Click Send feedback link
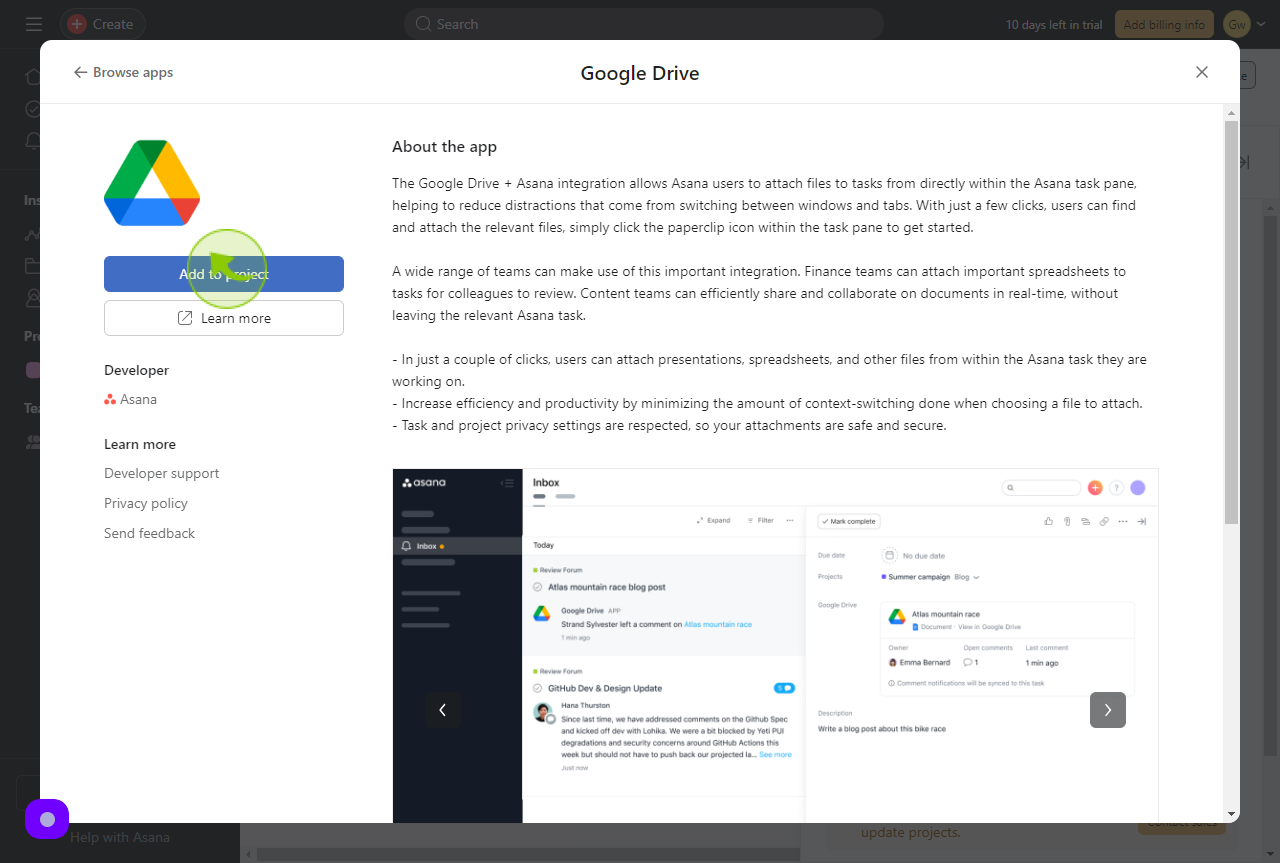The width and height of the screenshot is (1280, 863). click(150, 533)
